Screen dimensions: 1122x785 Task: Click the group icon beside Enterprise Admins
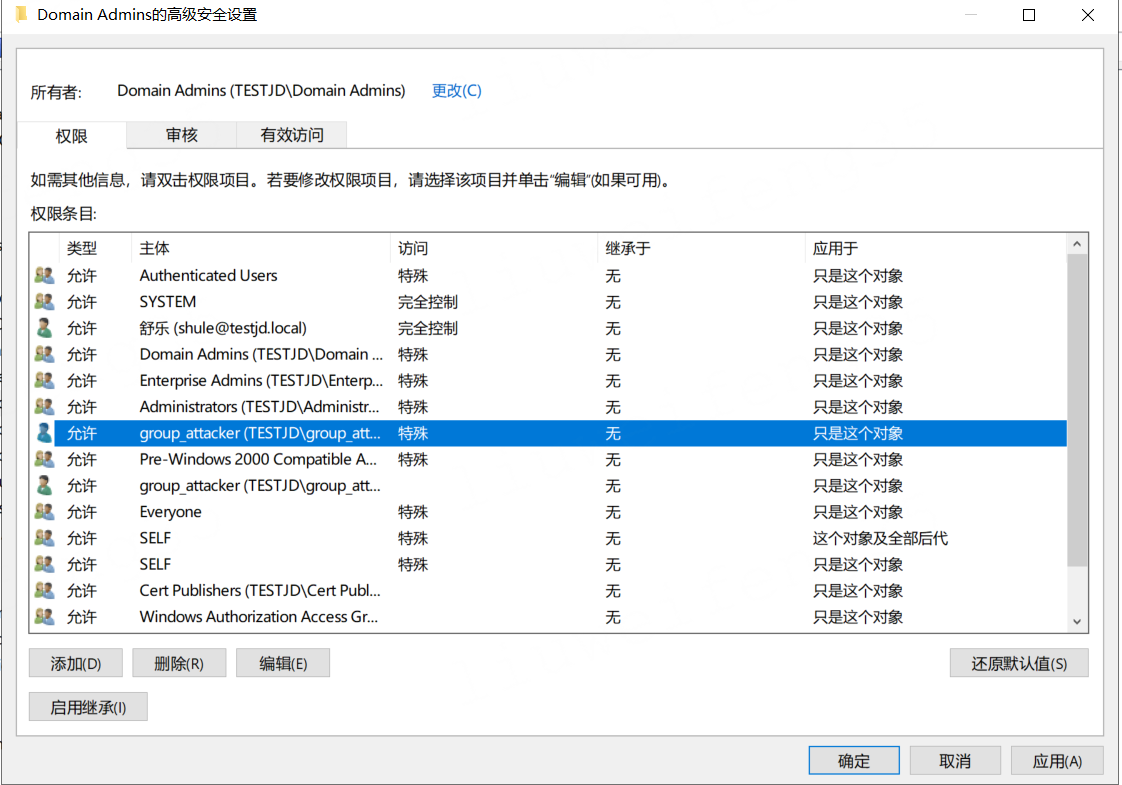point(44,381)
